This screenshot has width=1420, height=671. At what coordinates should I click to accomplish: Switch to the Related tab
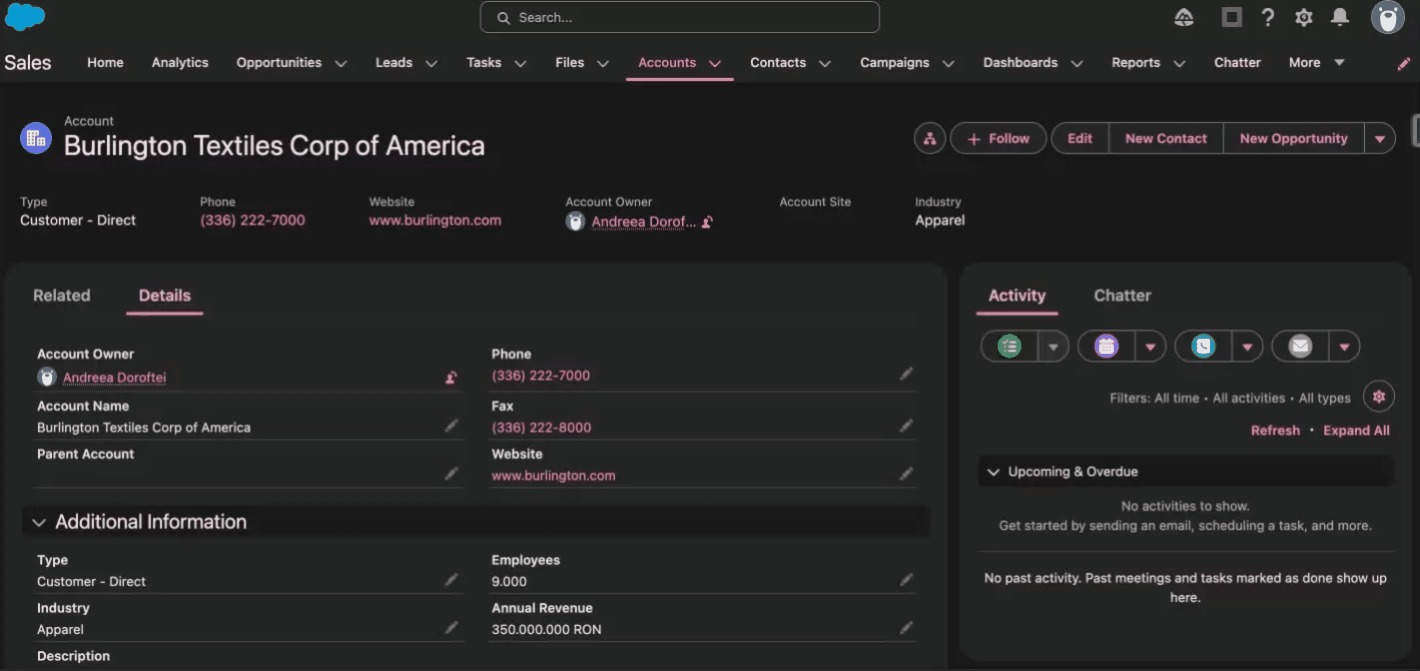pyautogui.click(x=61, y=295)
